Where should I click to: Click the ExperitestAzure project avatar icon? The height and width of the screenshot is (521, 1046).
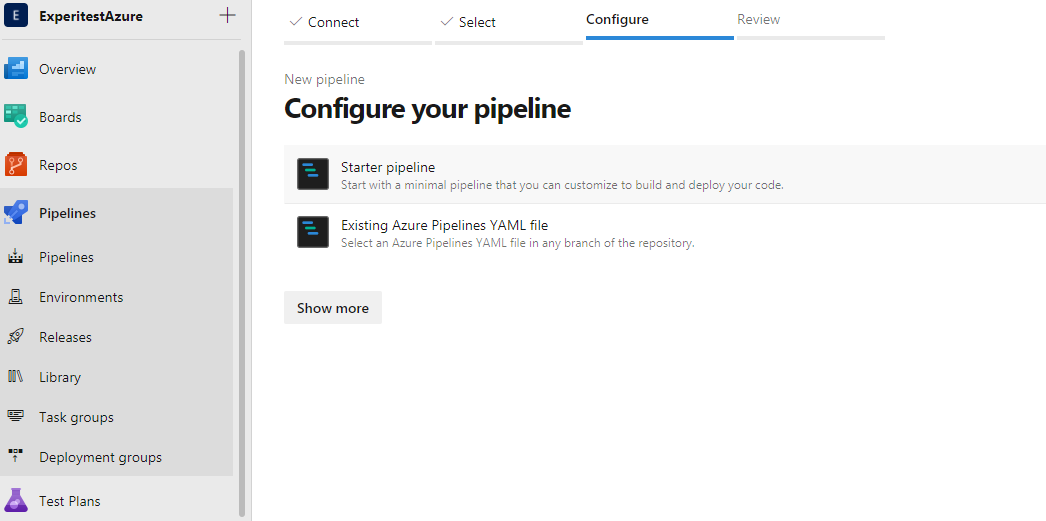[x=16, y=15]
